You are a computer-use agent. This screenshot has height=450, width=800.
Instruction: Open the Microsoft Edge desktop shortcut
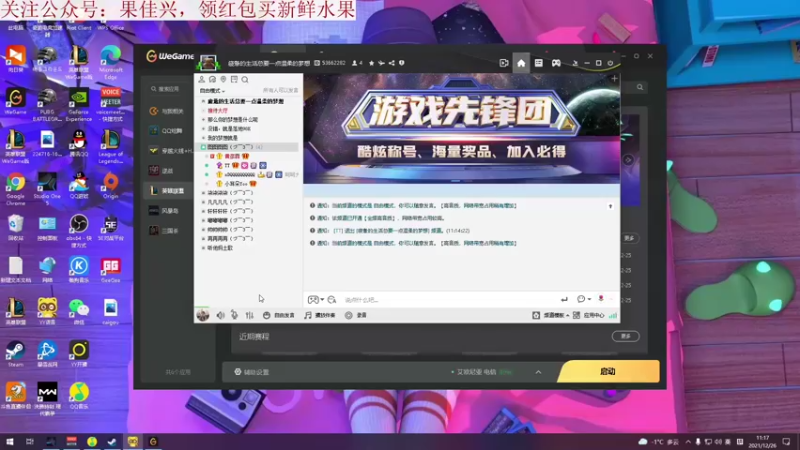click(111, 63)
